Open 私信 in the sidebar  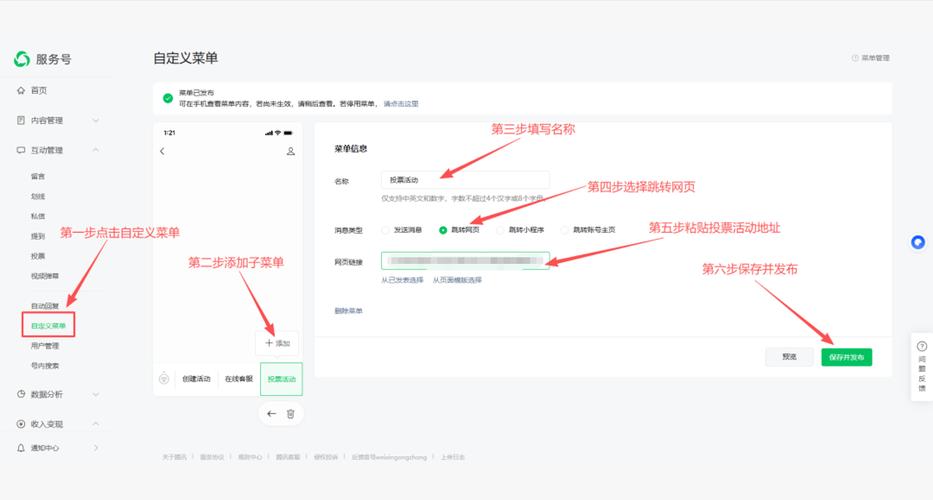coord(38,216)
